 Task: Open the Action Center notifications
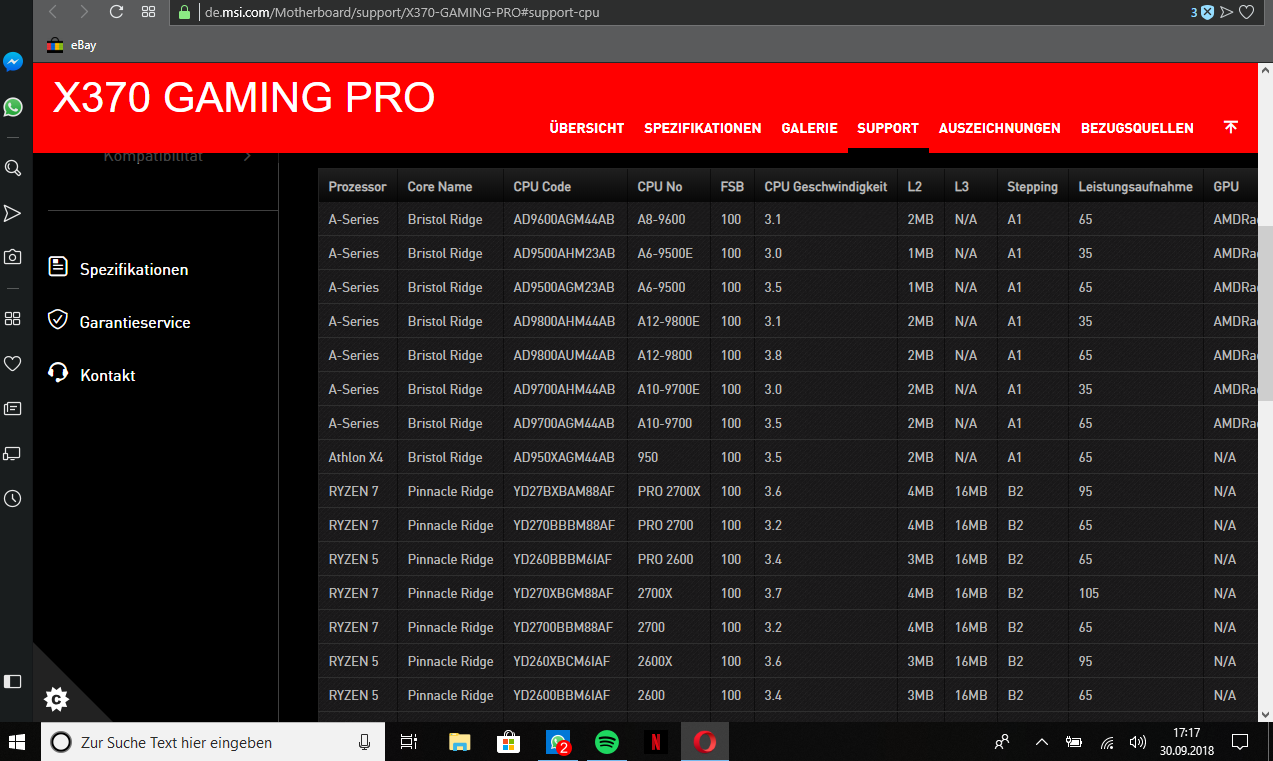tap(1240, 742)
